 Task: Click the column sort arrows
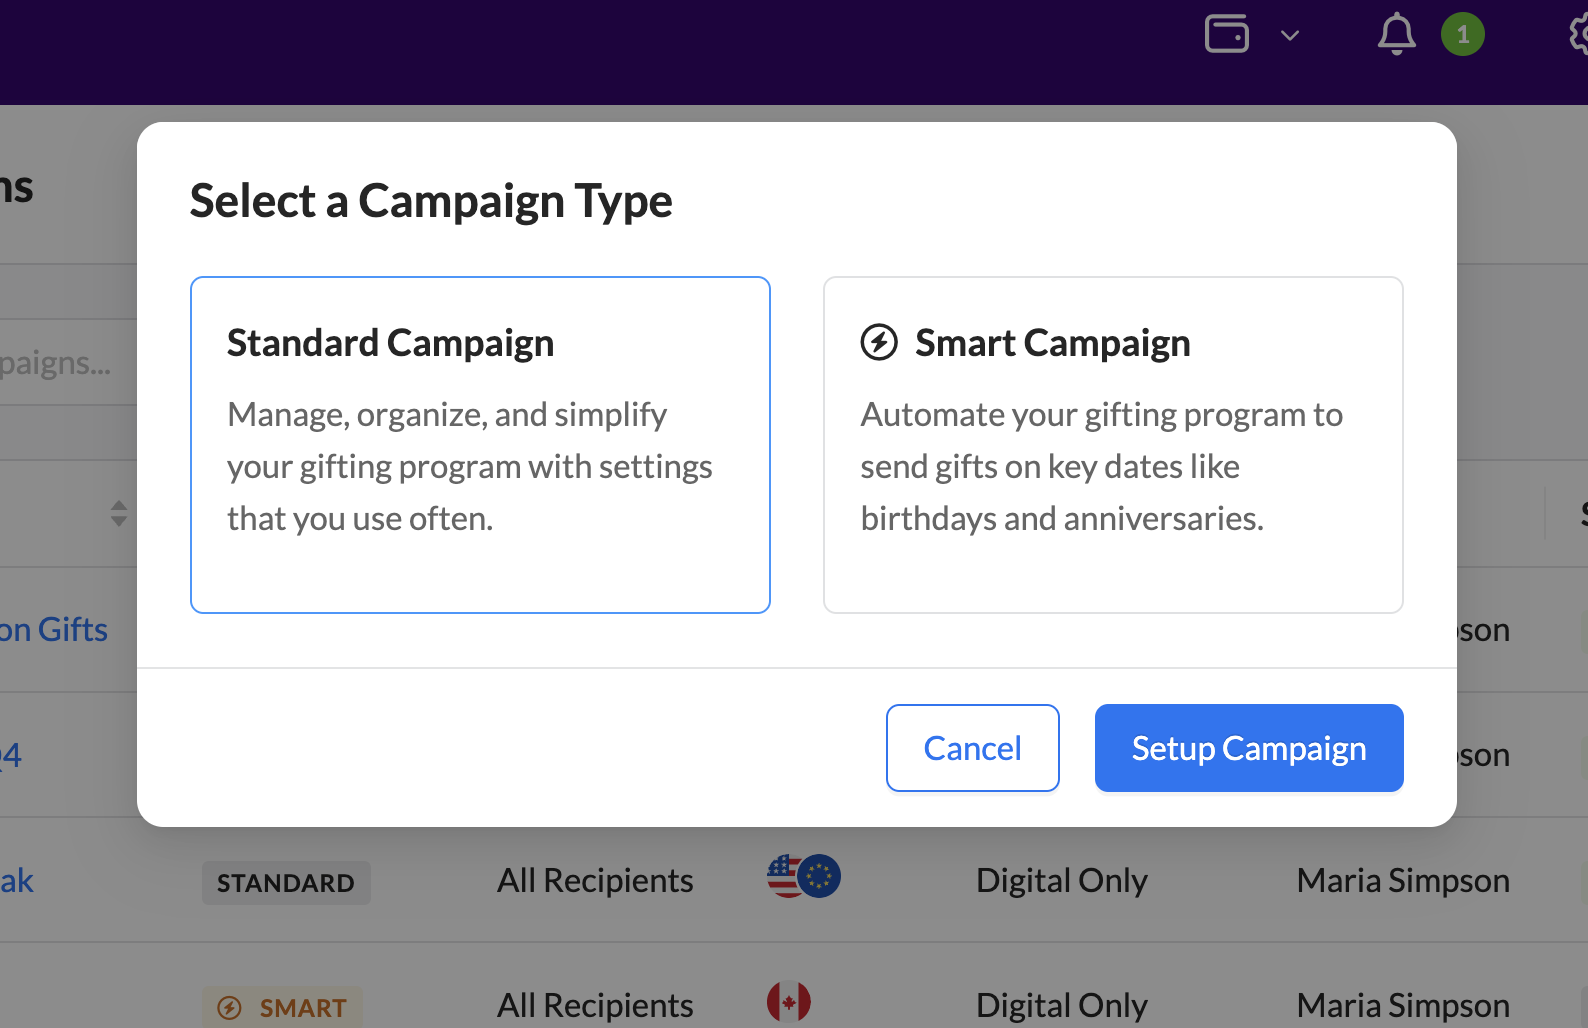point(119,513)
